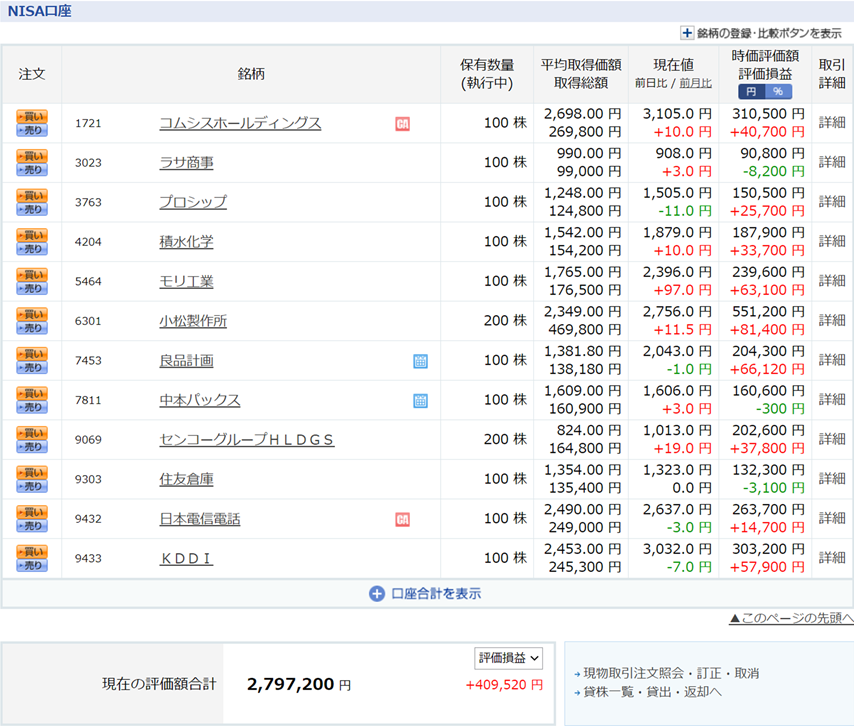854x726 pixels.
Task: Switch valuation display to 円
Action: 752,91
